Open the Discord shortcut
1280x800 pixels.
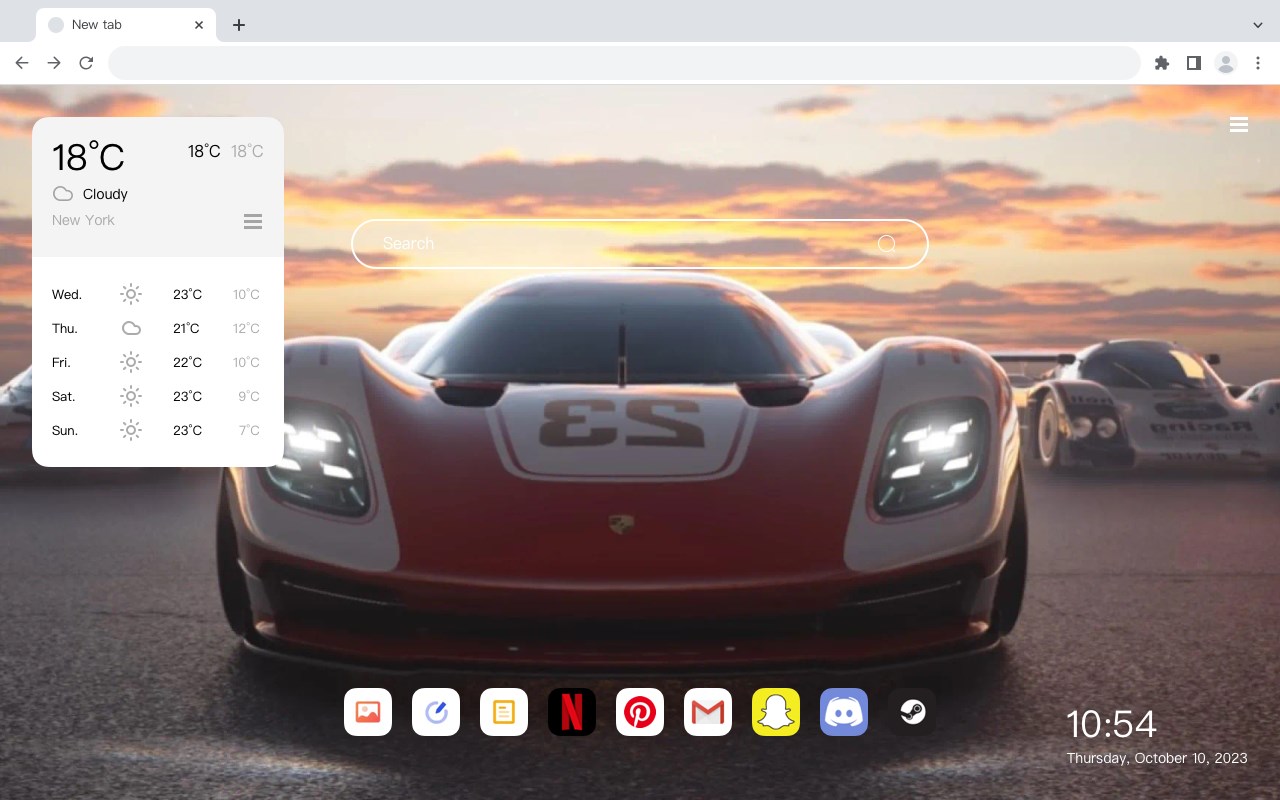coord(844,712)
